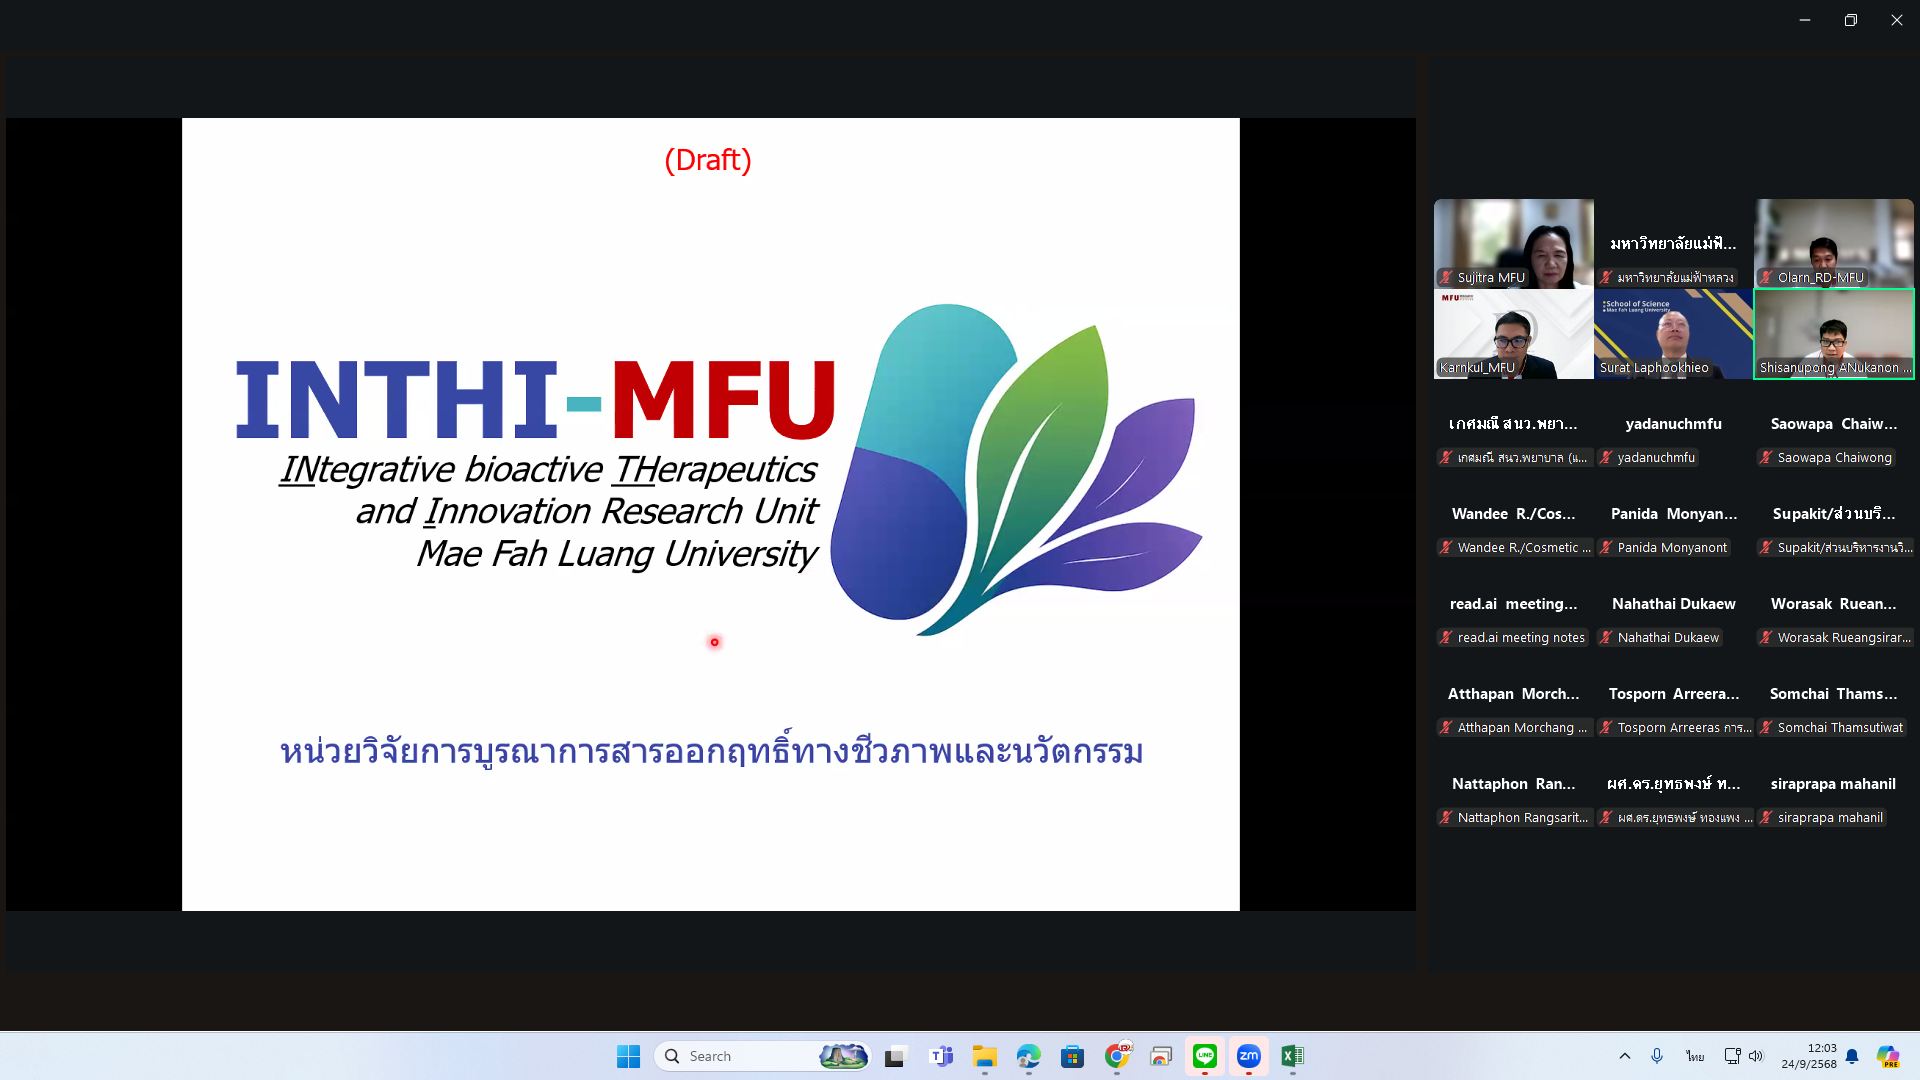Image resolution: width=1920 pixels, height=1080 pixels.
Task: Open Microsoft Teams from the taskbar
Action: pyautogui.click(x=941, y=1056)
